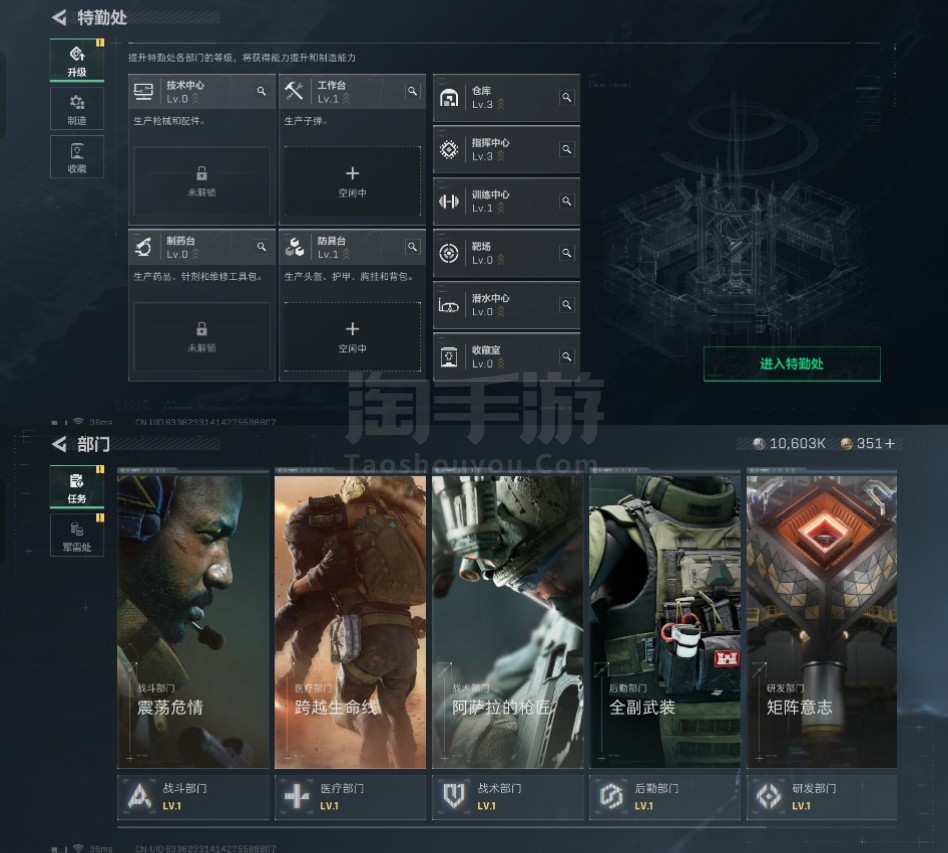Click the 生产头盔、护甲、胸挂和背包 description
The width and height of the screenshot is (948, 853).
349,276
